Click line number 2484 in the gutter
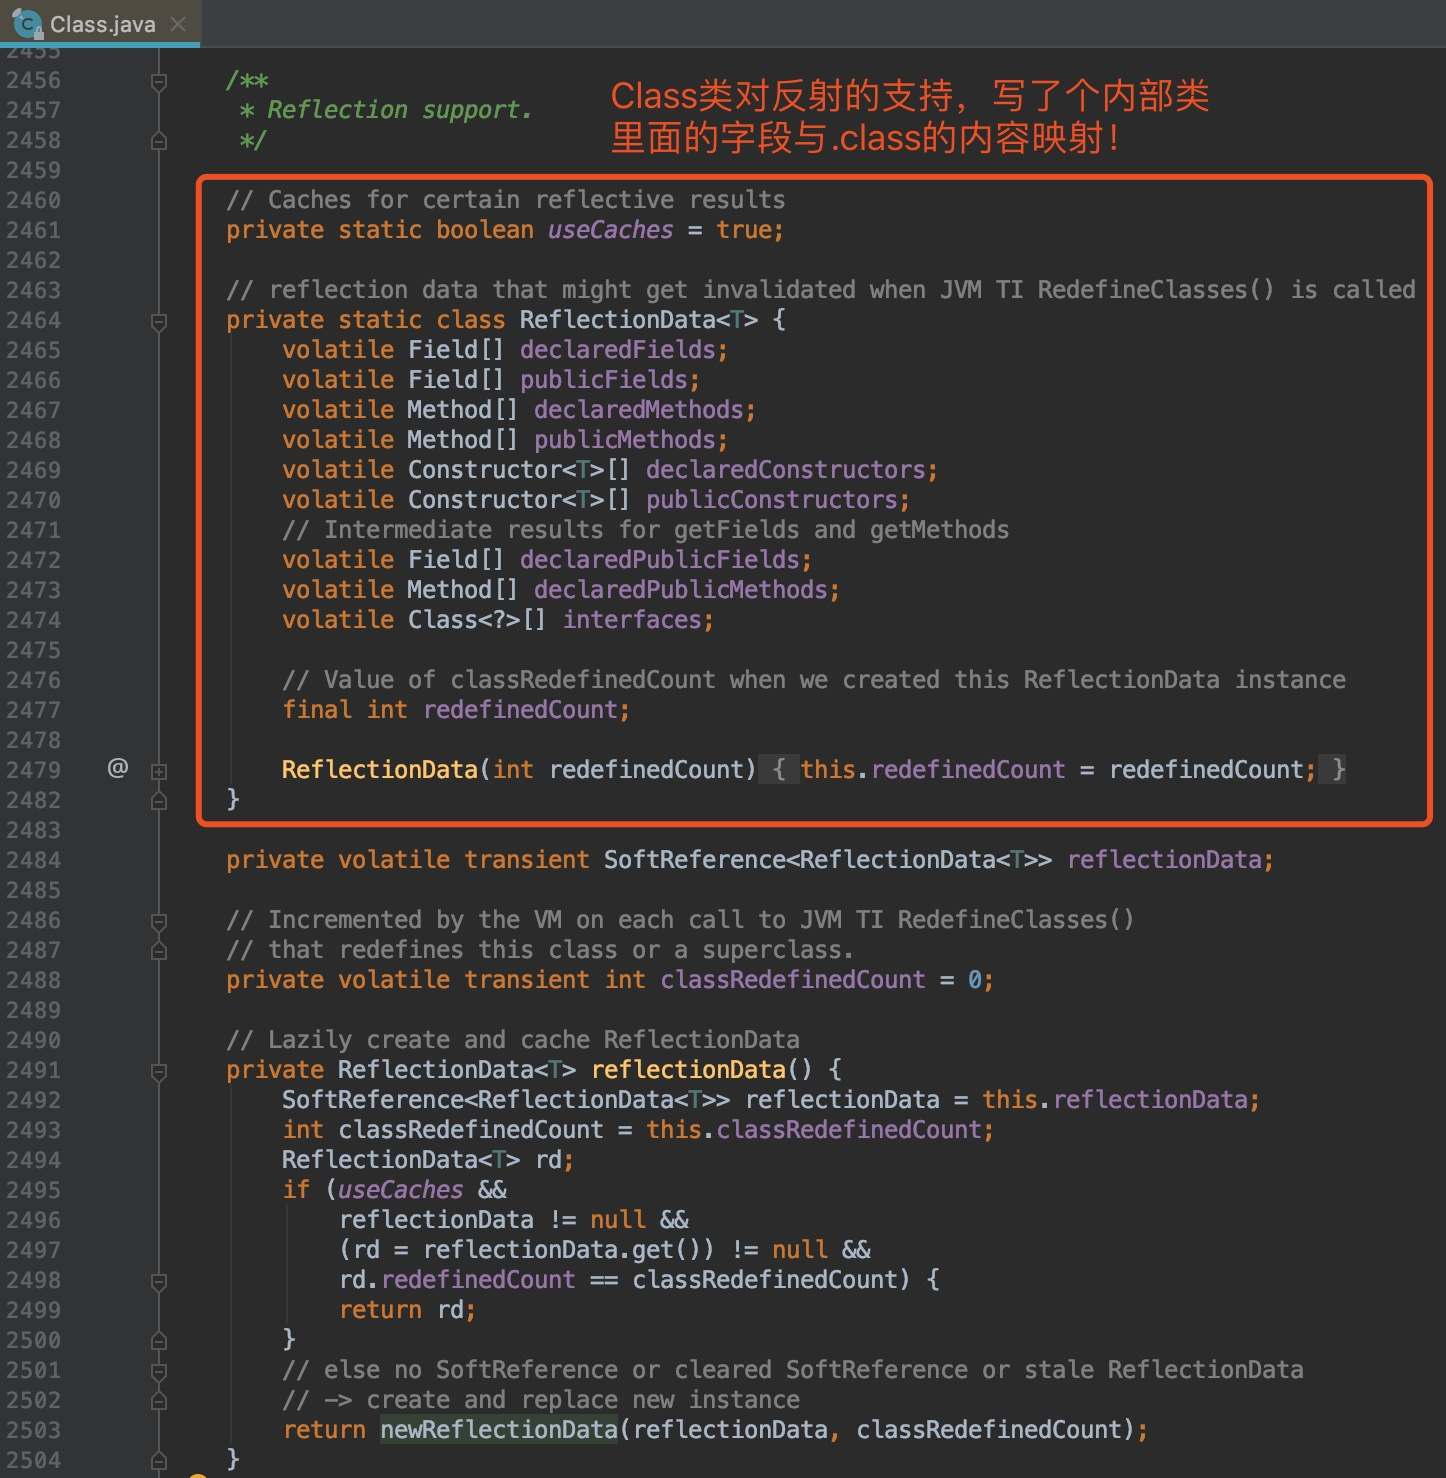 34,860
